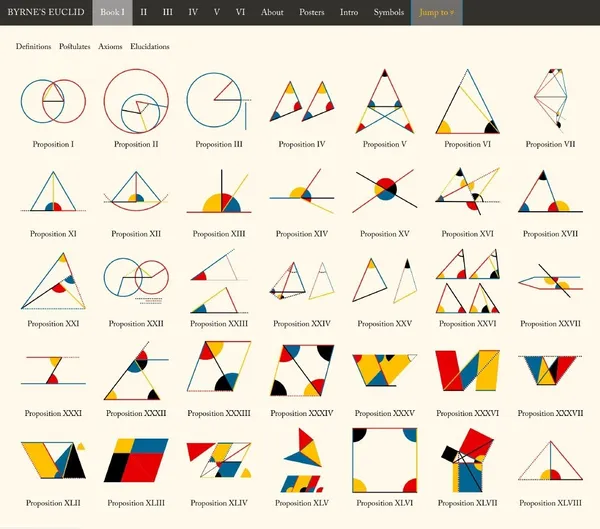Switch to Book III

click(168, 12)
